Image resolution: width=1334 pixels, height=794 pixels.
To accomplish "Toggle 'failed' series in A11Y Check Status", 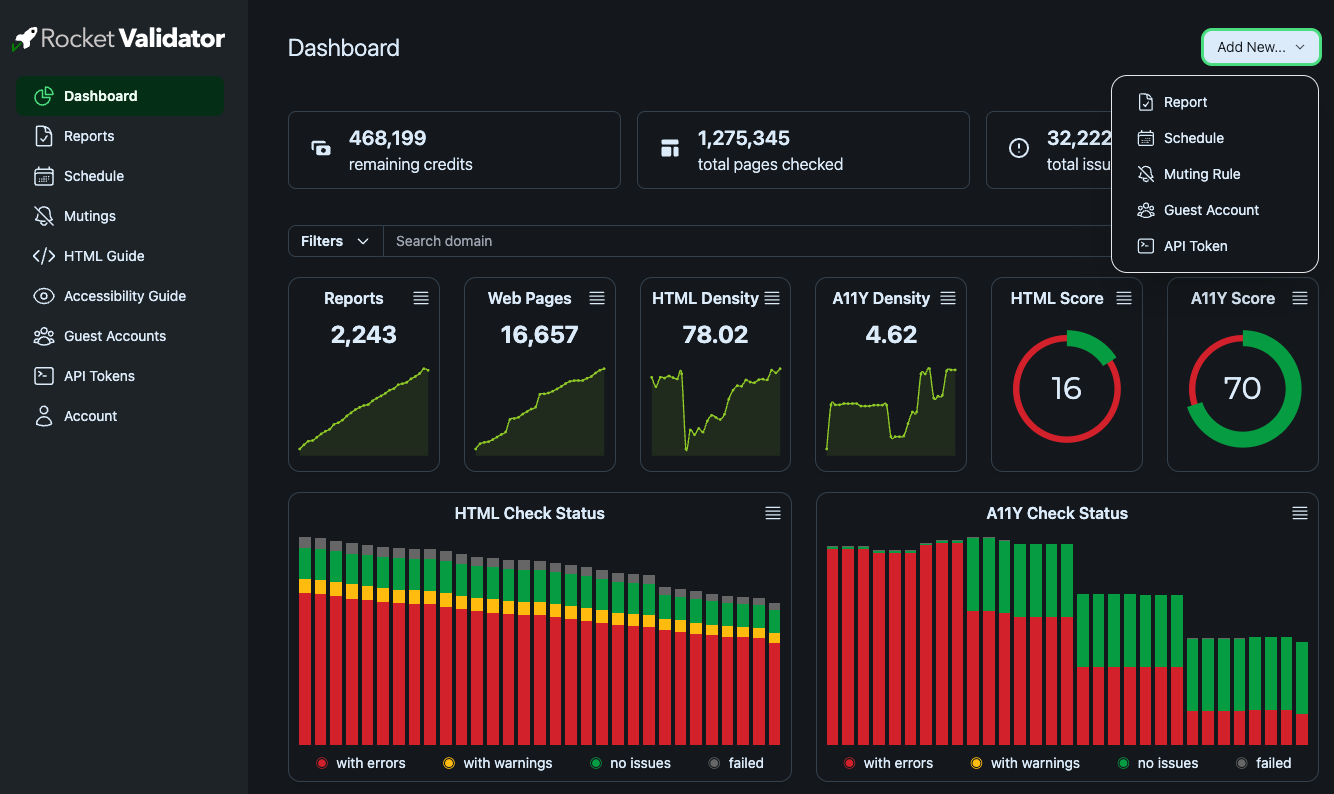I will (1263, 763).
